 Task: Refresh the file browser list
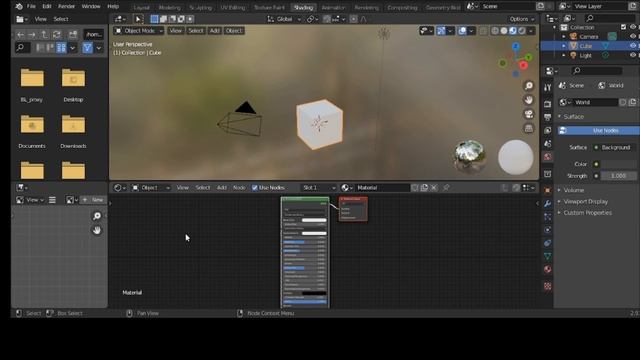point(57,35)
